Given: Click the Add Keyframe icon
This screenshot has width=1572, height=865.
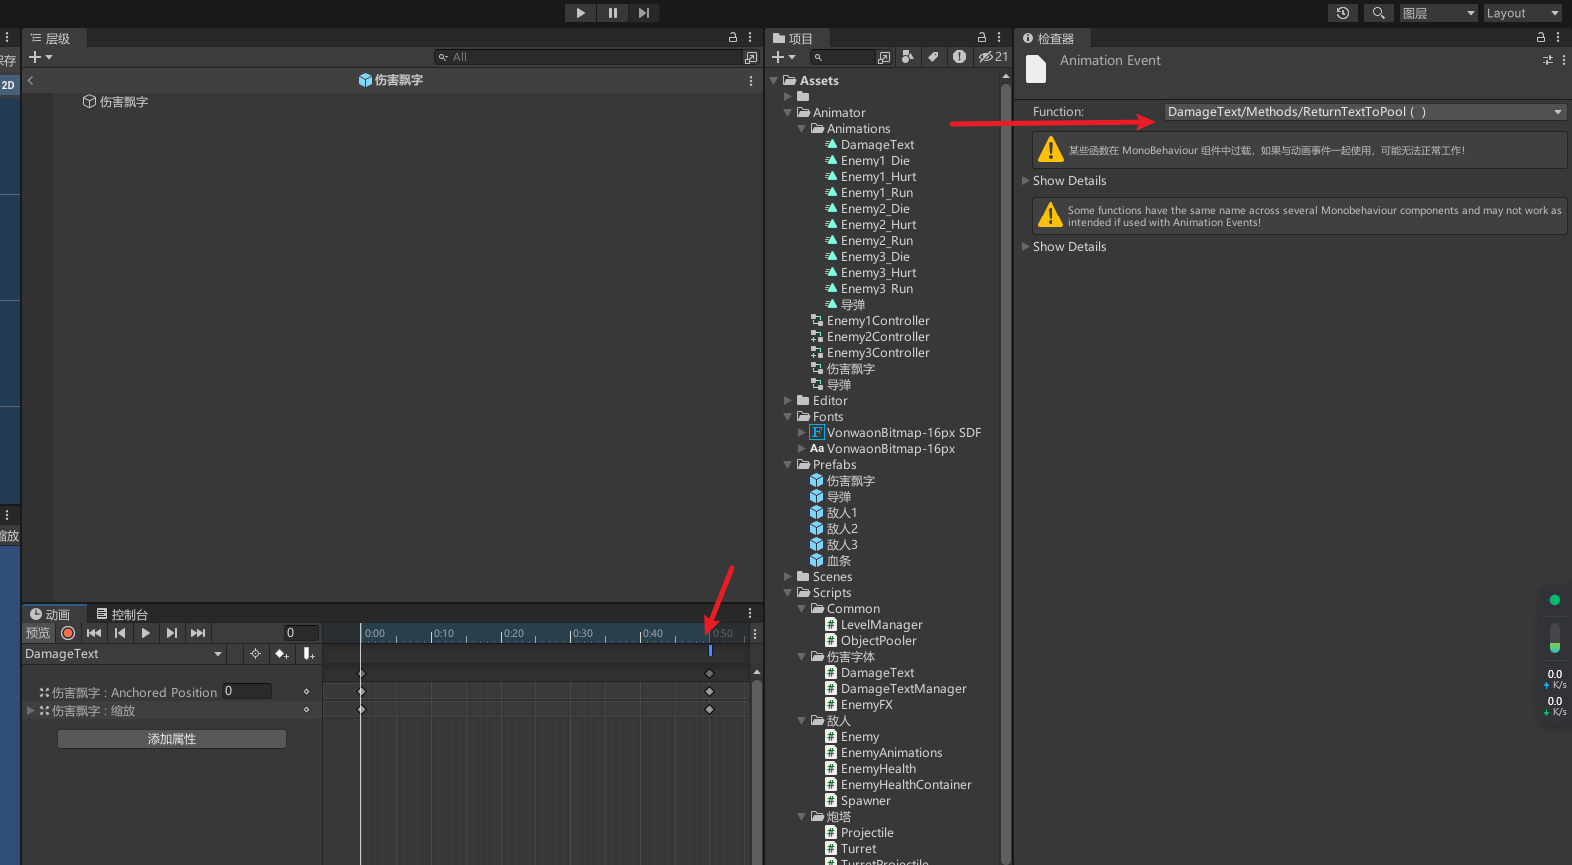Looking at the screenshot, I should 282,654.
